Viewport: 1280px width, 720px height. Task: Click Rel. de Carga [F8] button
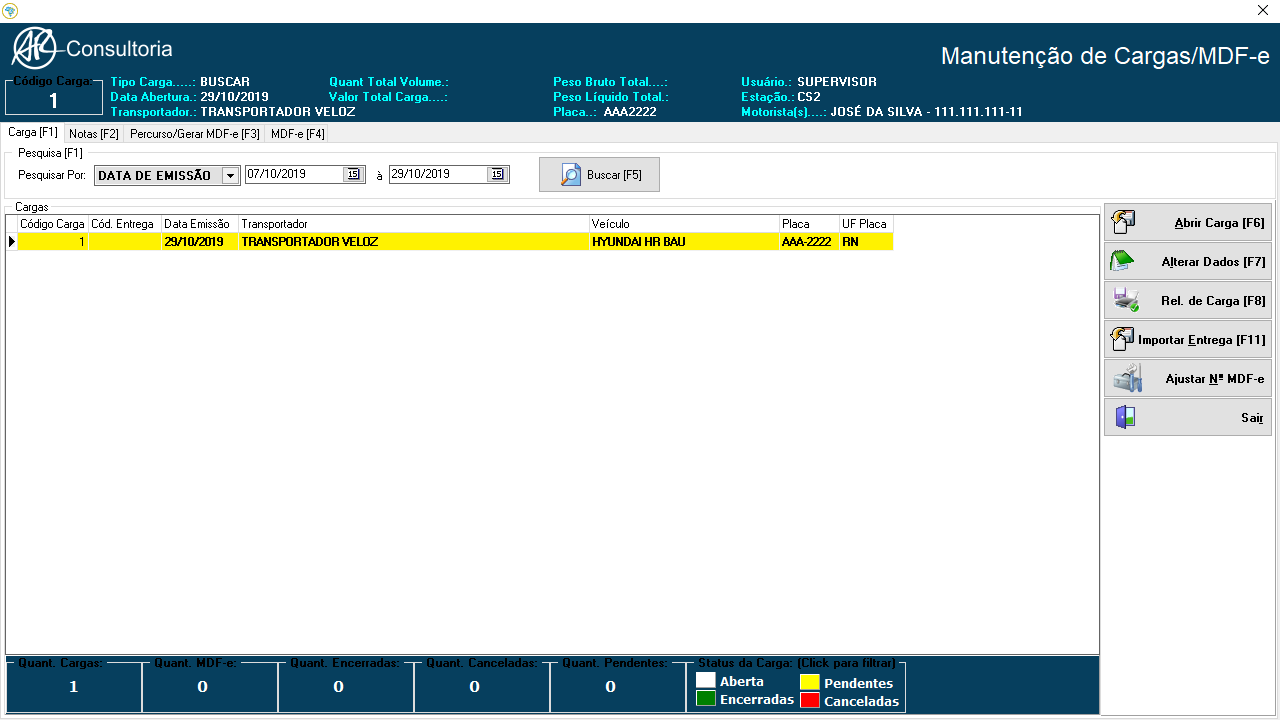point(1188,301)
